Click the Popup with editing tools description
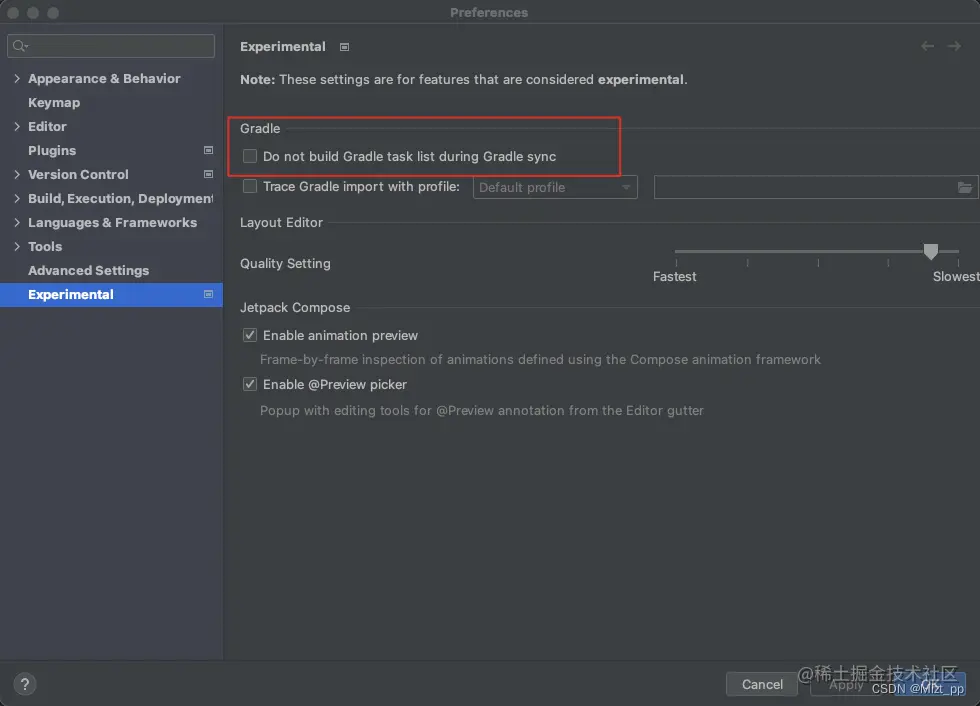Viewport: 980px width, 706px height. 482,411
